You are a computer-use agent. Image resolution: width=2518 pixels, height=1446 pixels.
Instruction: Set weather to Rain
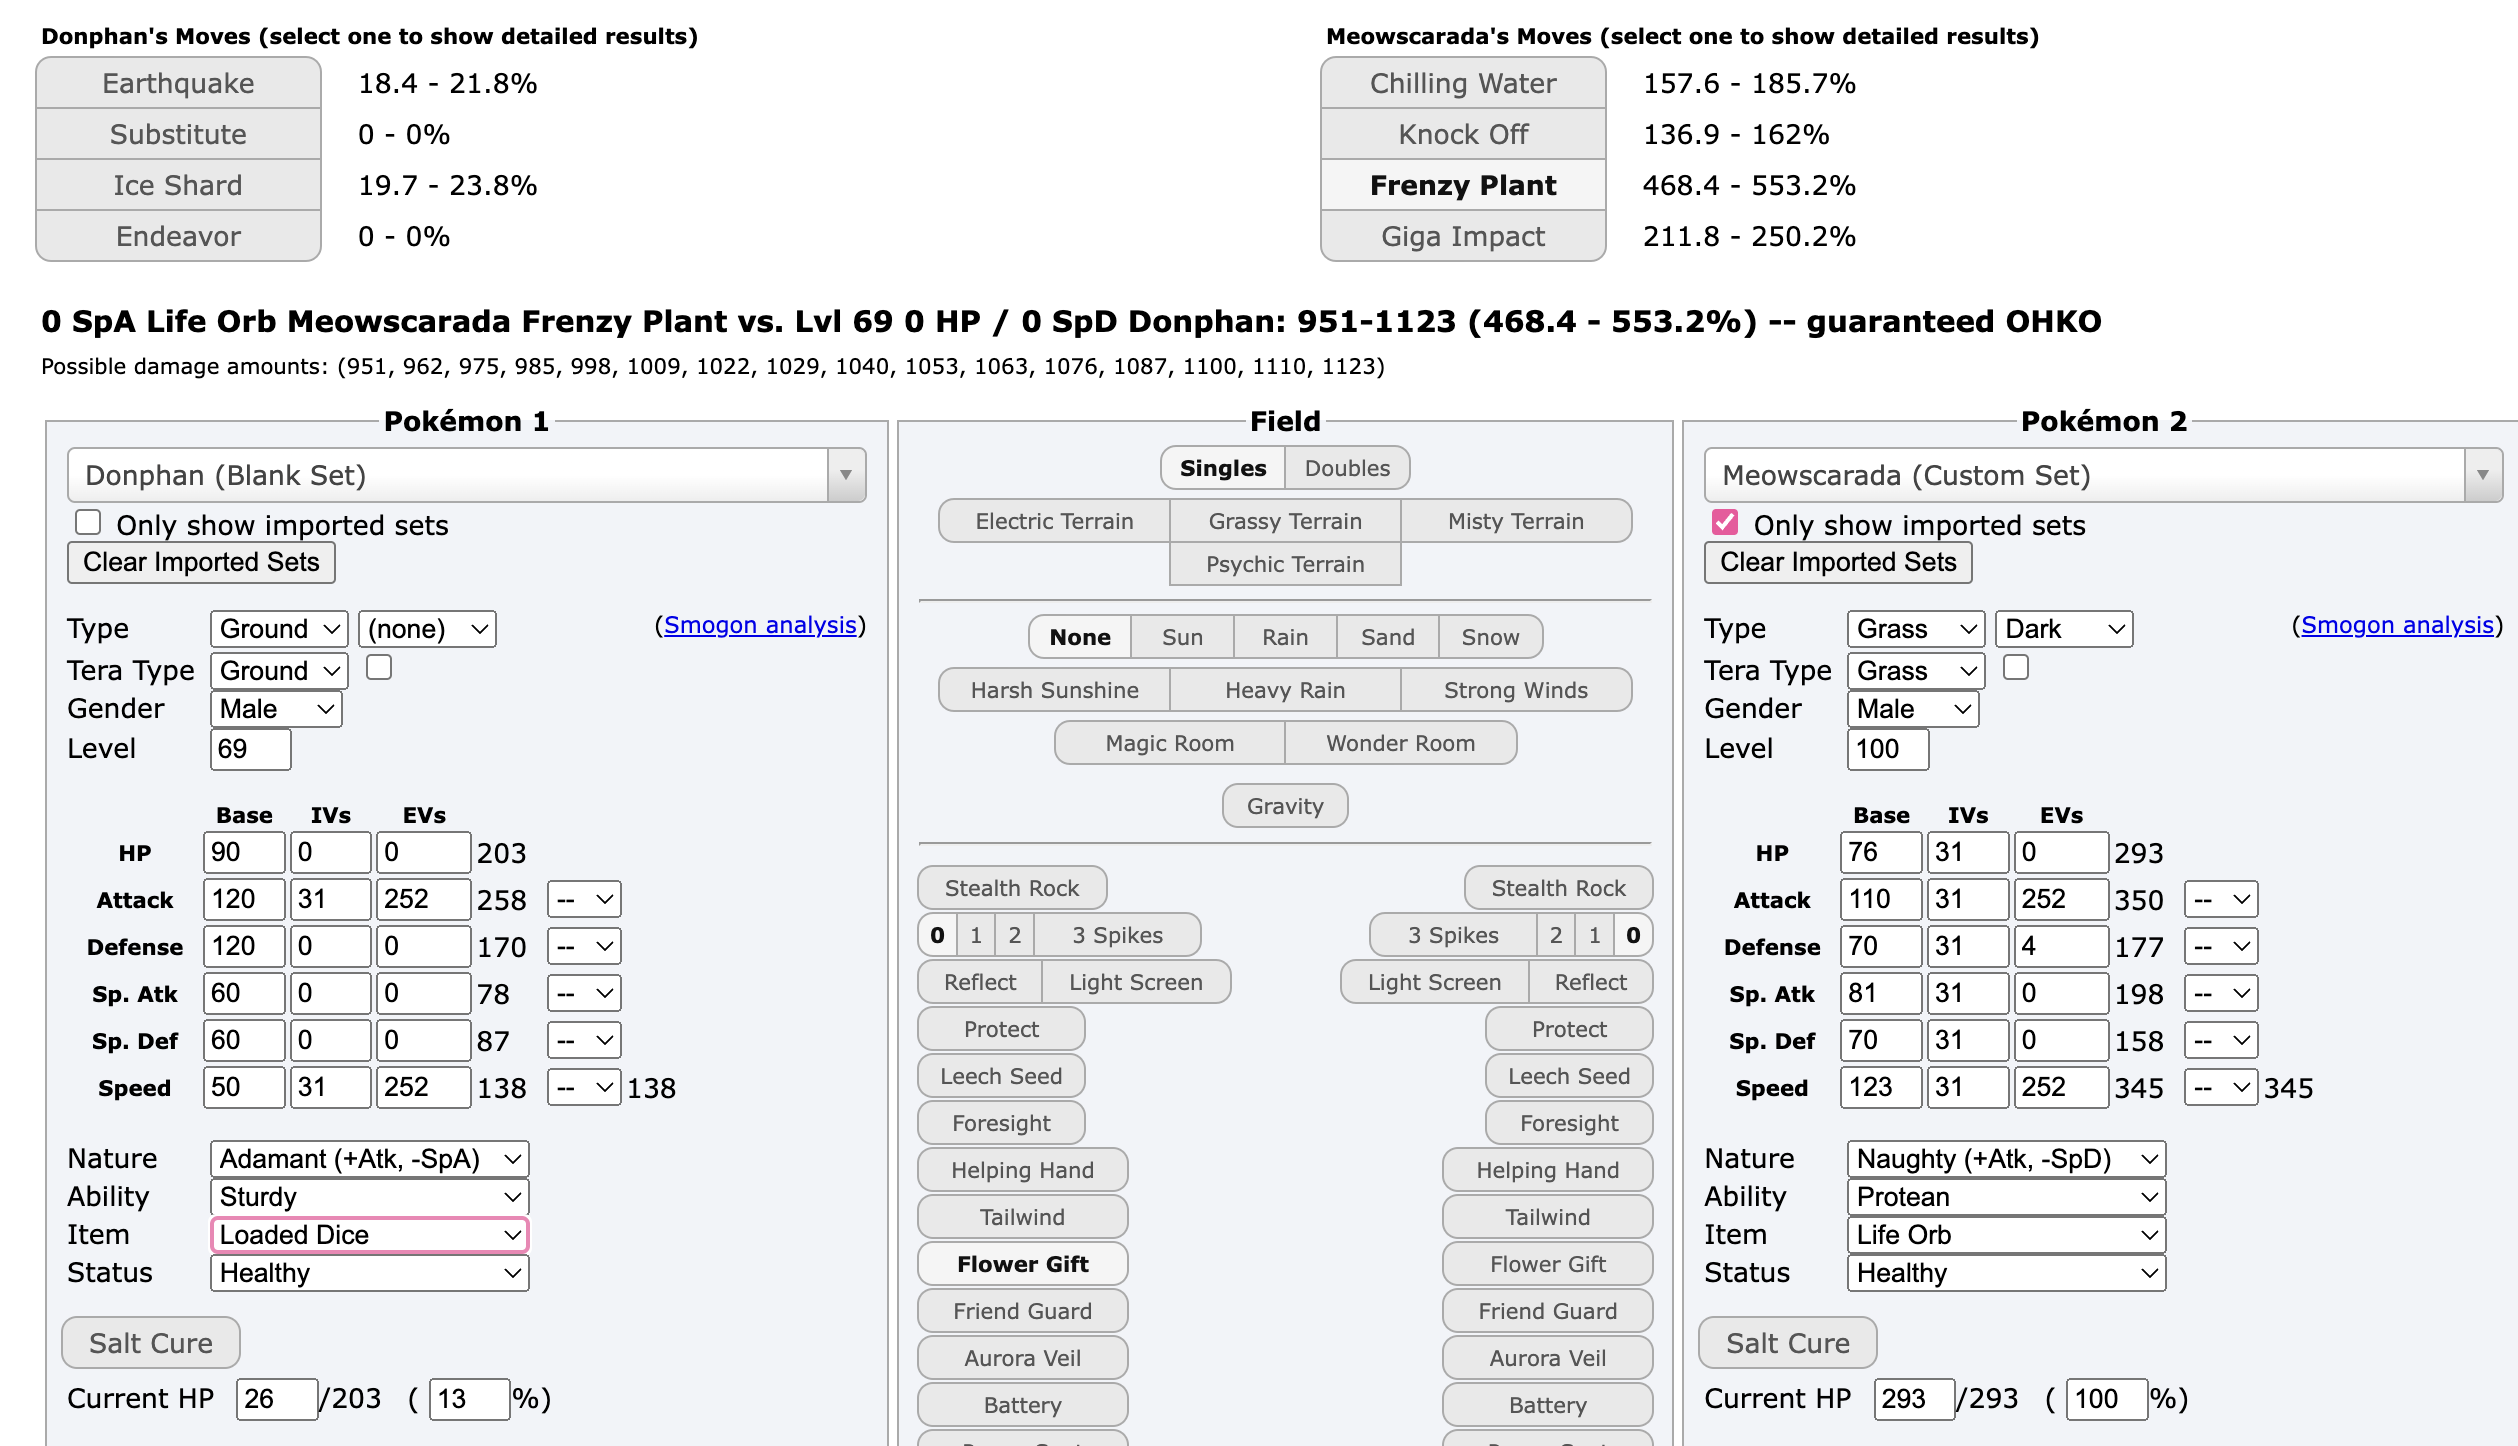(x=1285, y=637)
